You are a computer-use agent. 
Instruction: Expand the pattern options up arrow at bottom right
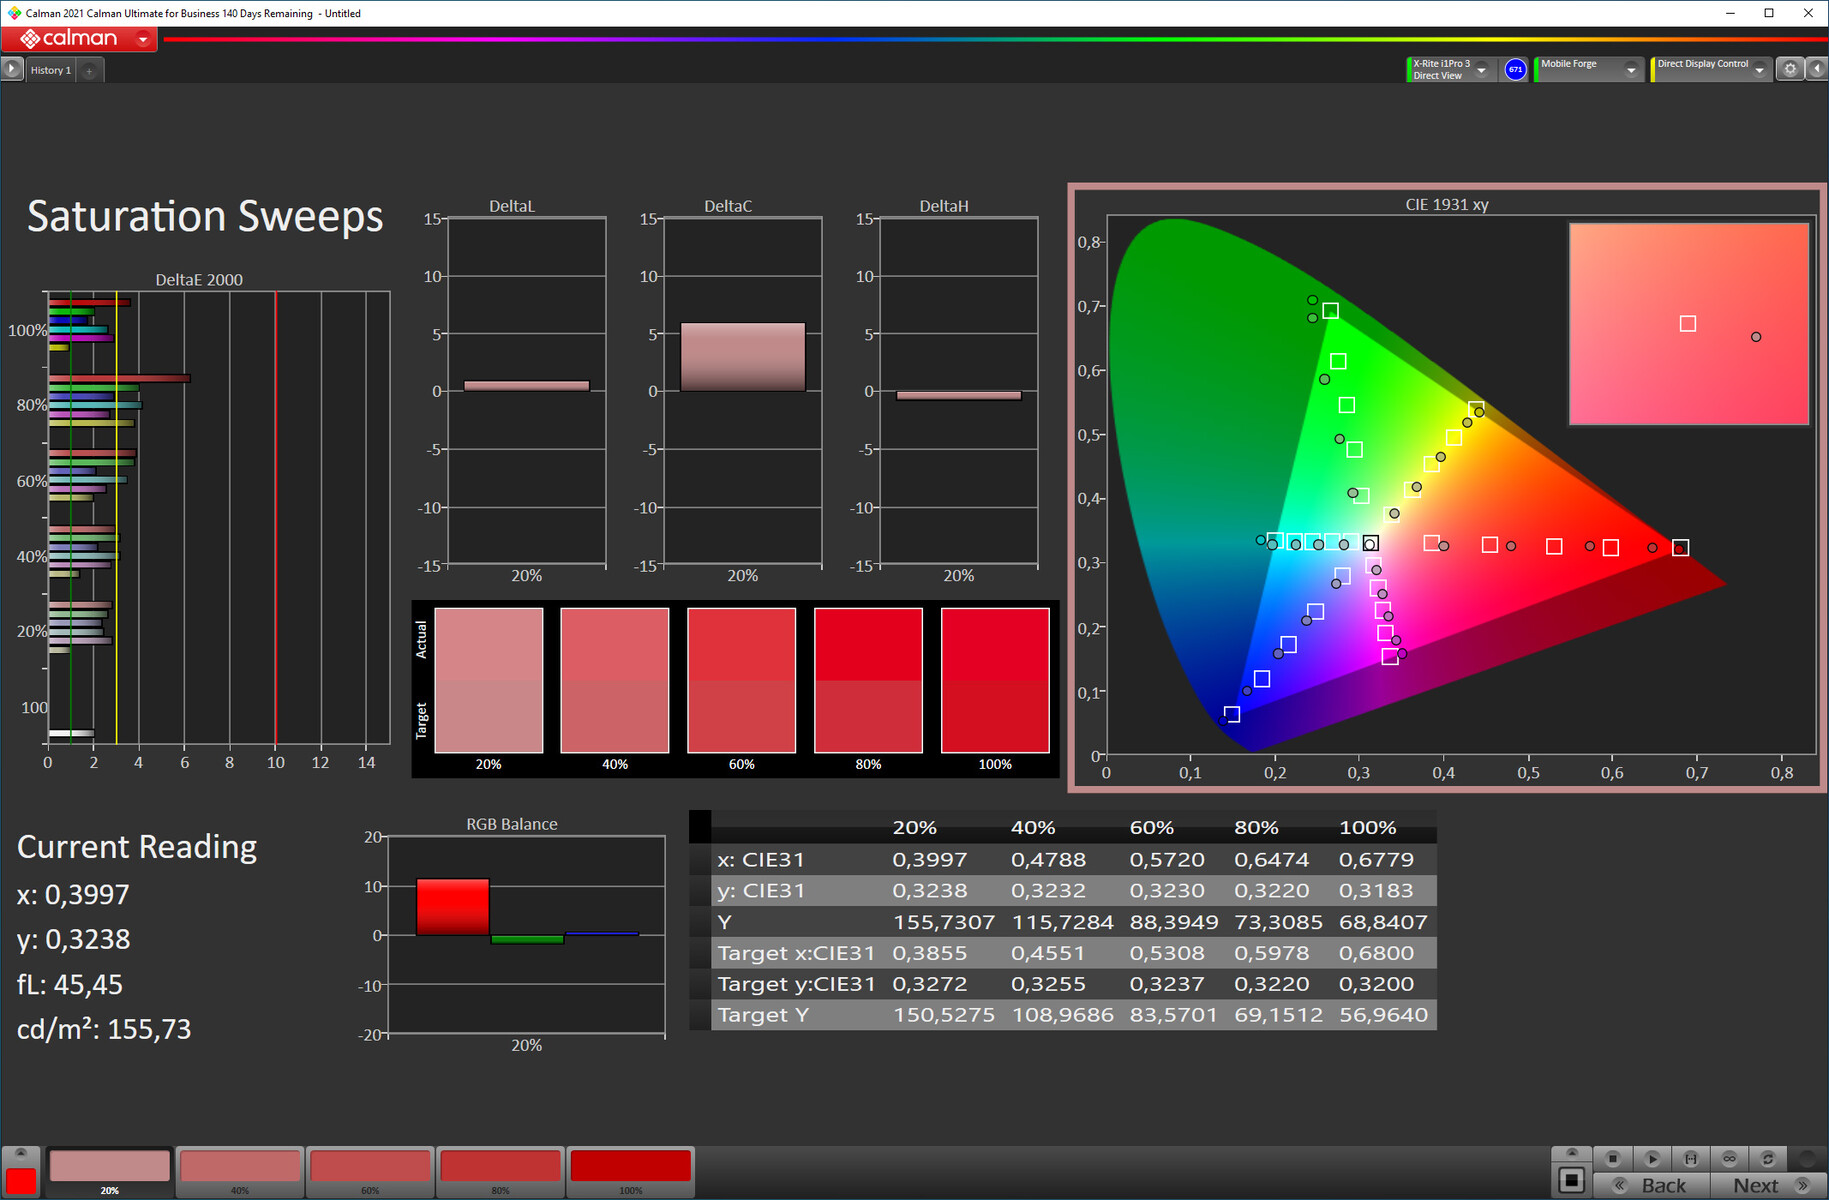(x=1571, y=1153)
